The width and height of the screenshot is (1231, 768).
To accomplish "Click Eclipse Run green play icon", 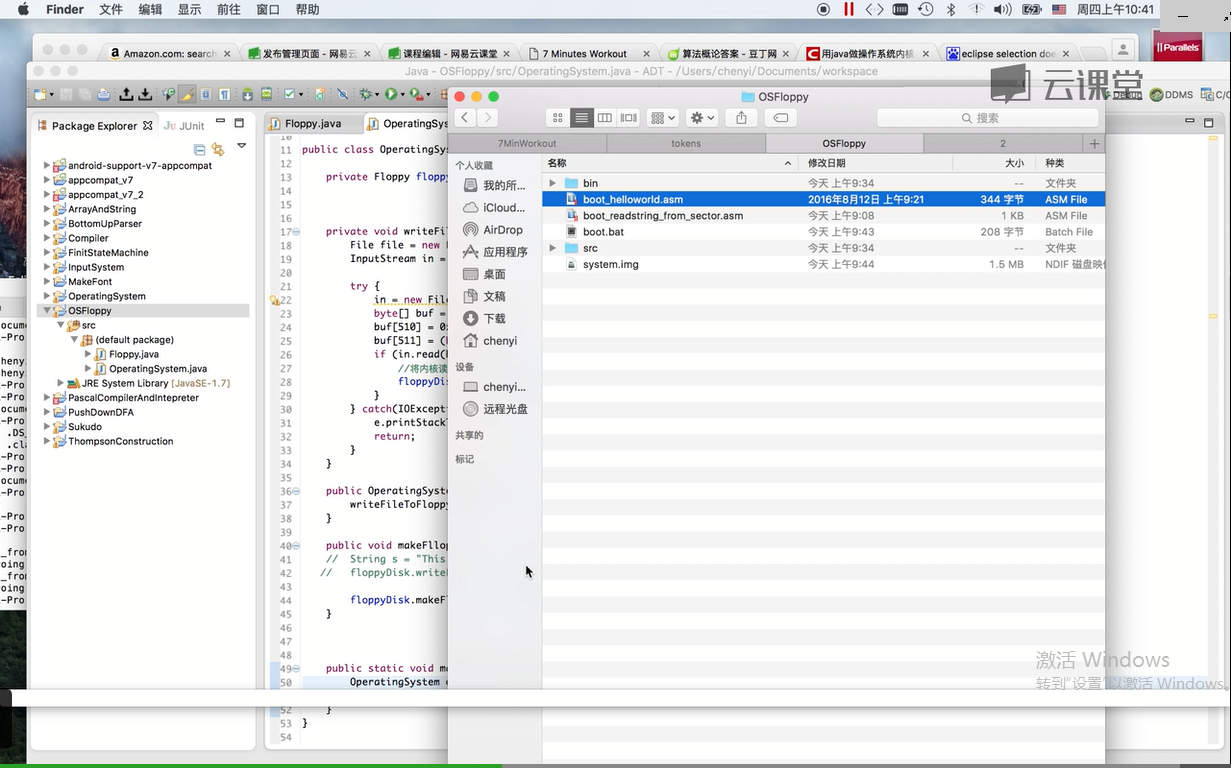I will (391, 94).
